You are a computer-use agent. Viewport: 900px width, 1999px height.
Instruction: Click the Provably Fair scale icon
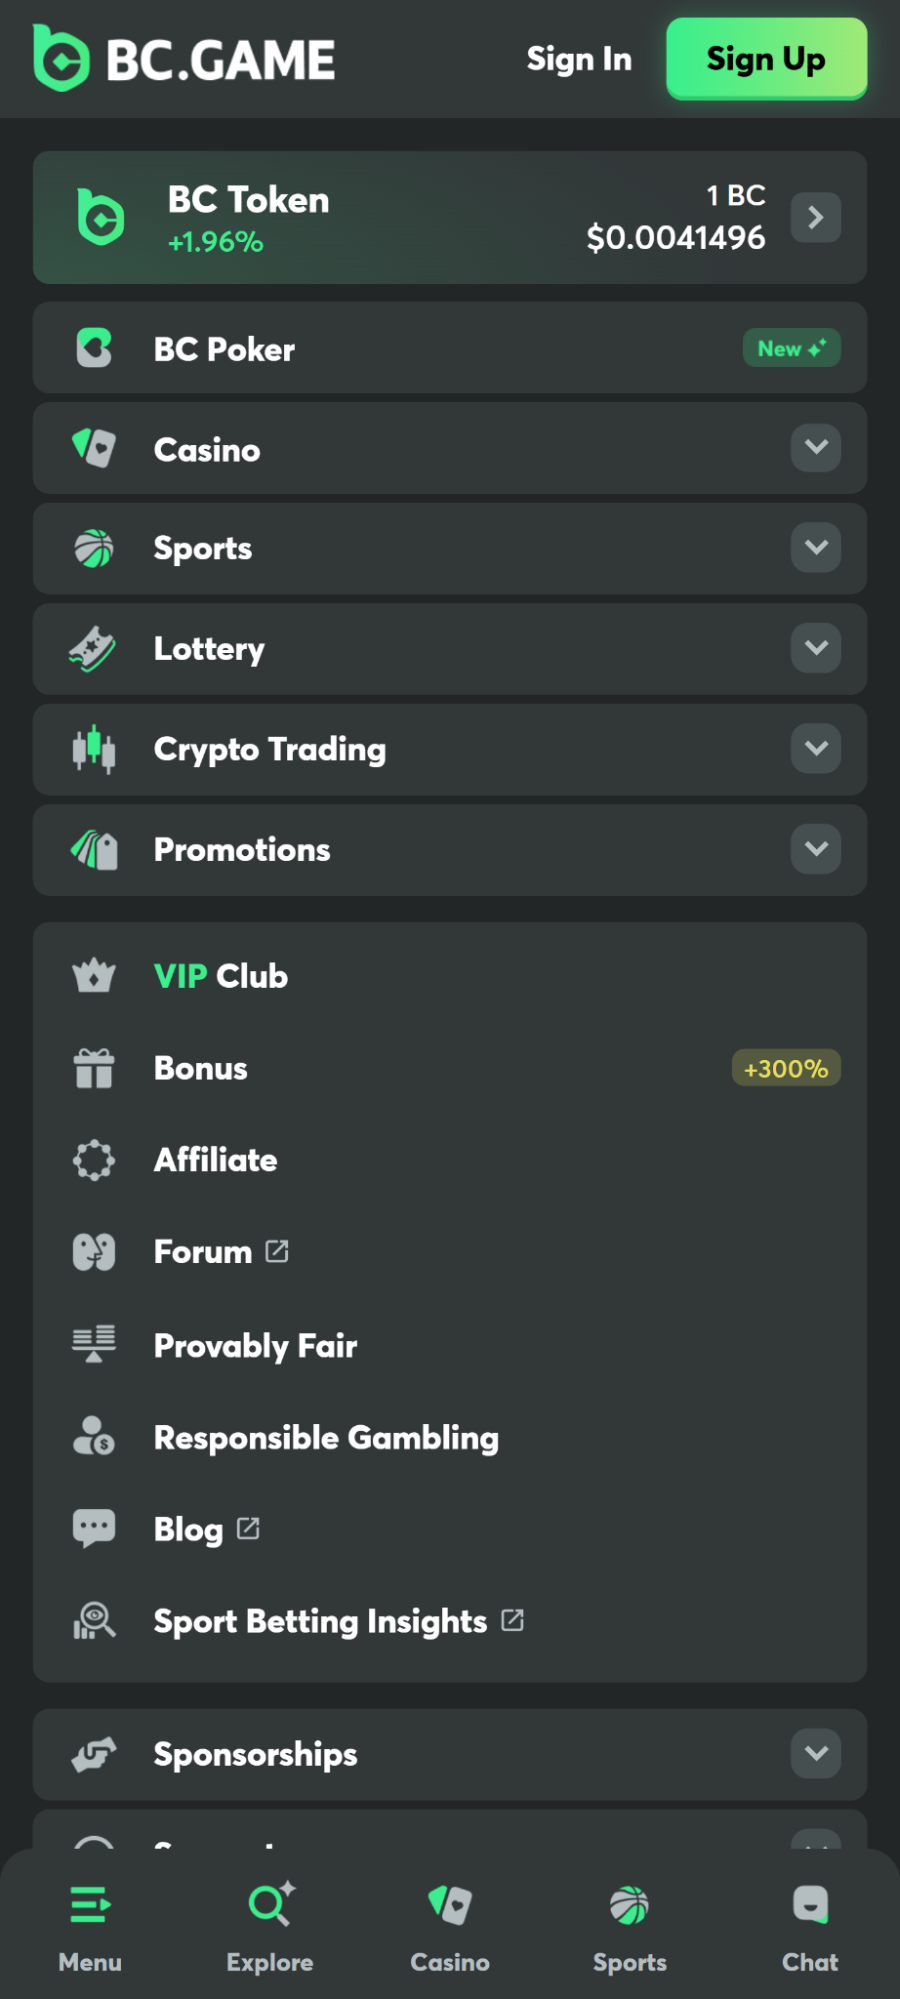click(94, 1345)
